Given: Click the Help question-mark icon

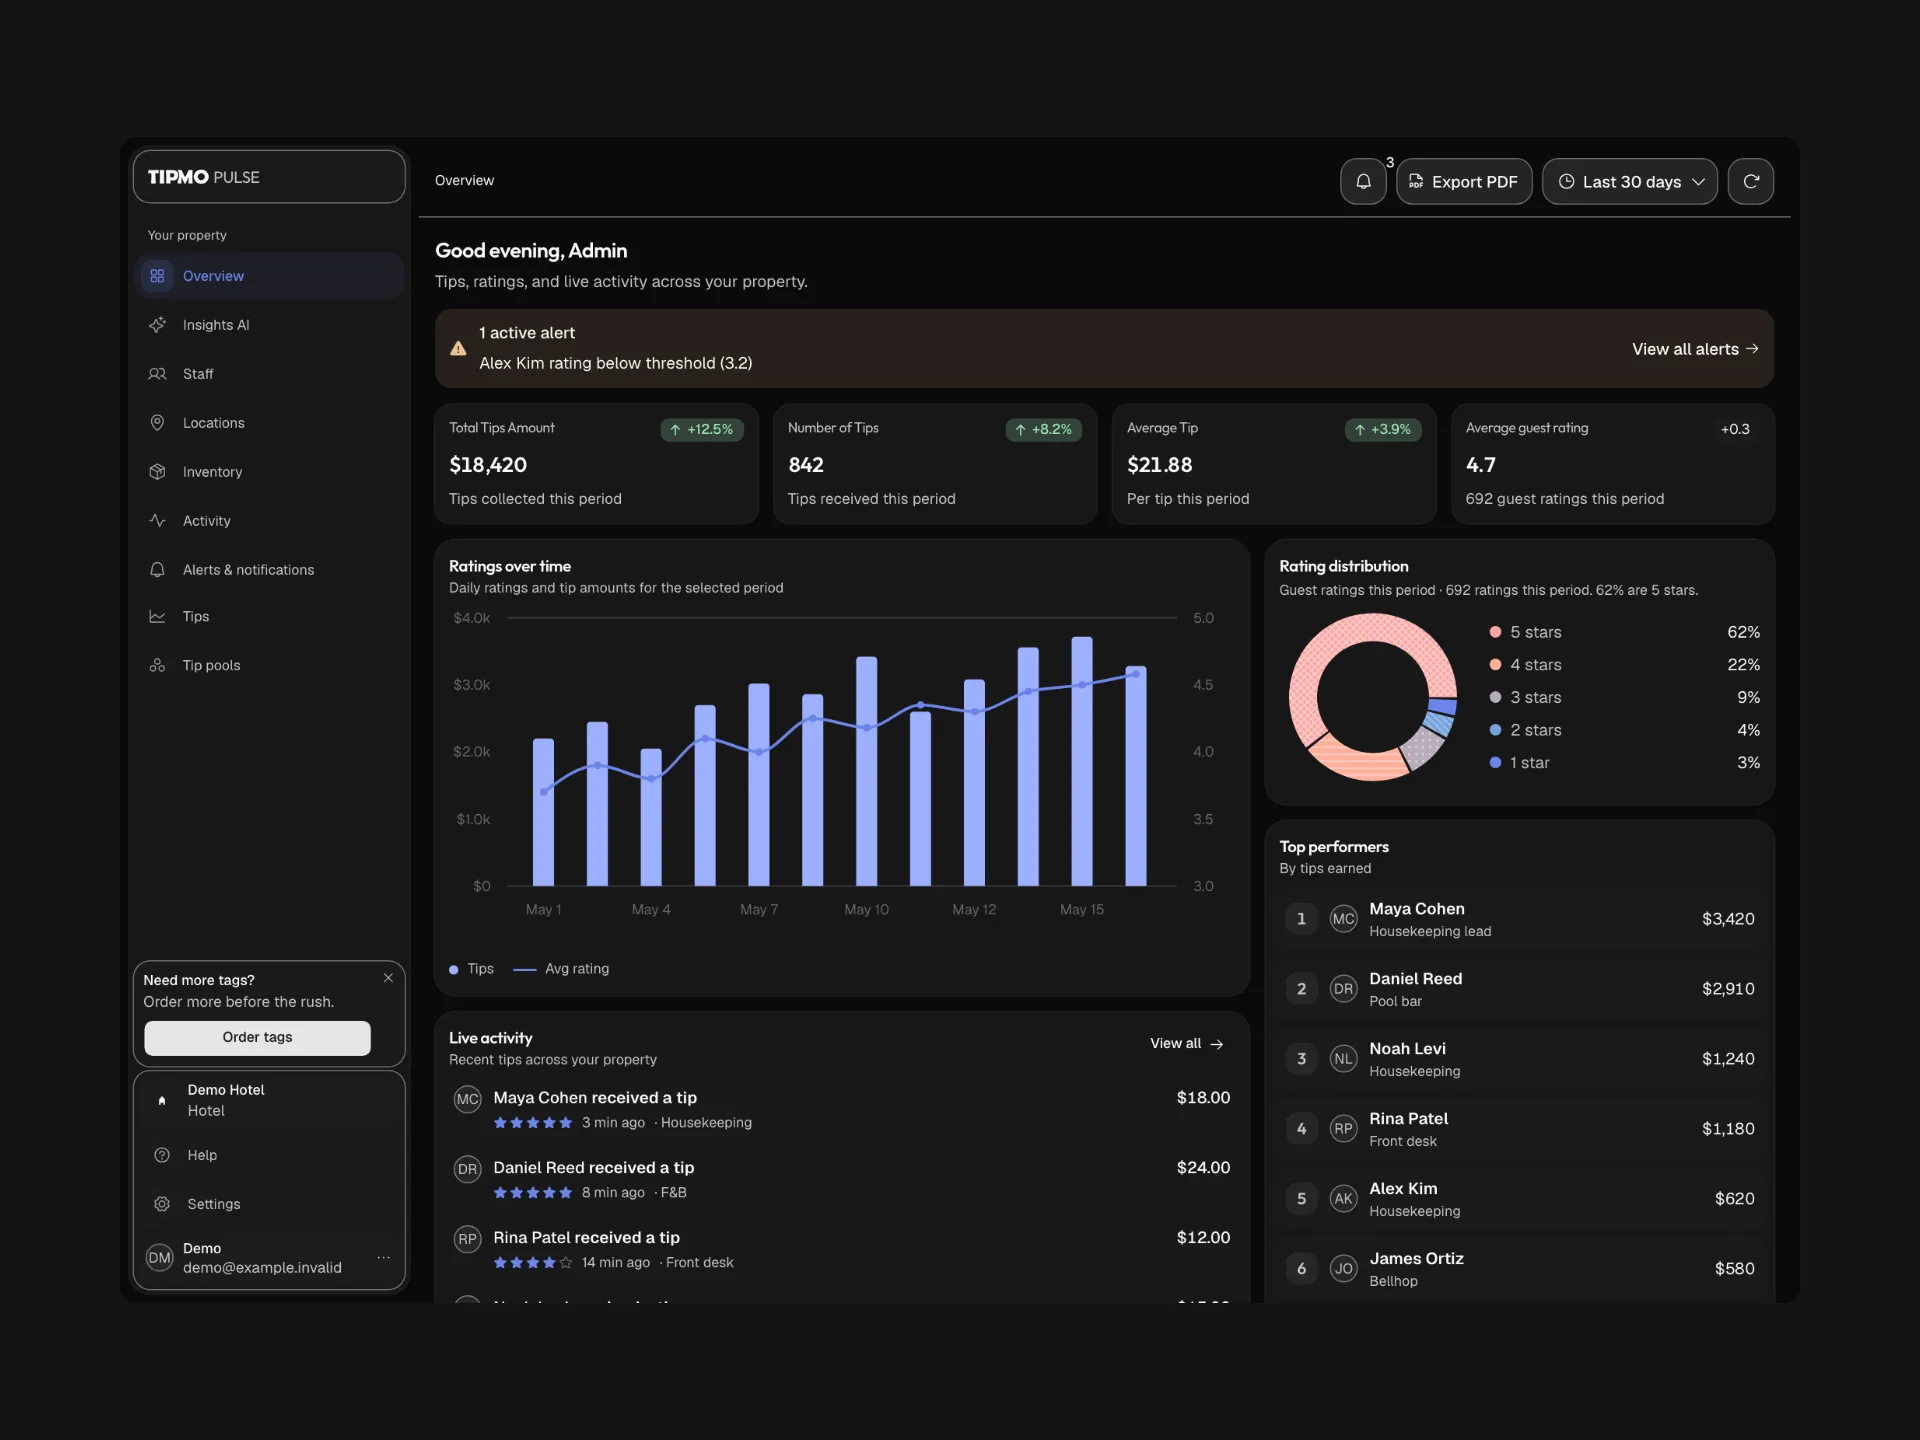Looking at the screenshot, I should [162, 1155].
